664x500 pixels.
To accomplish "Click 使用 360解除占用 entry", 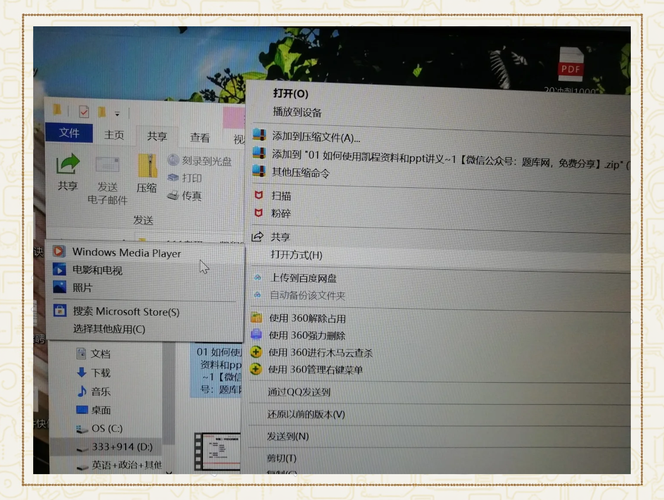I will [x=307, y=318].
